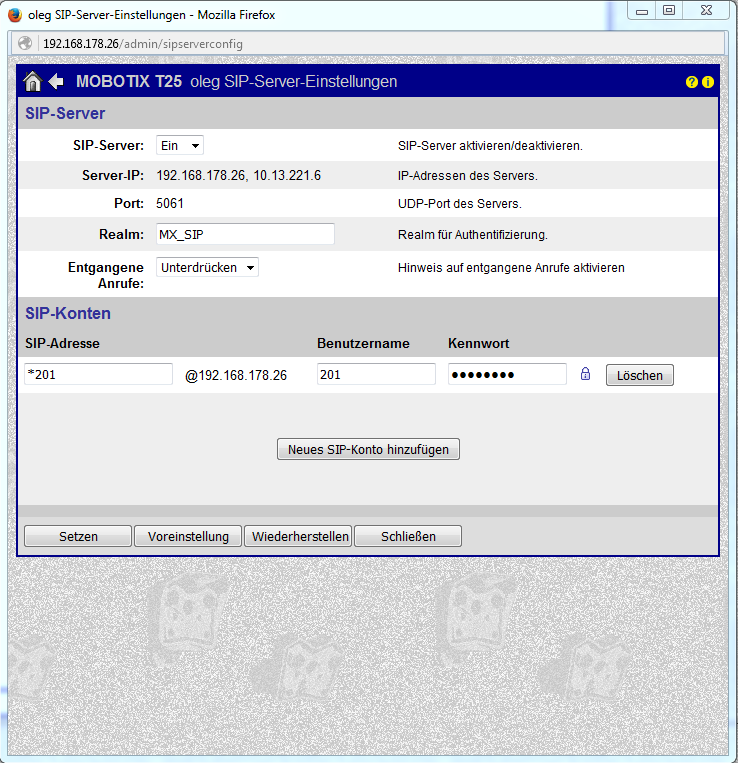Click the text @192.168.178.26
The width and height of the screenshot is (738, 763).
click(235, 375)
